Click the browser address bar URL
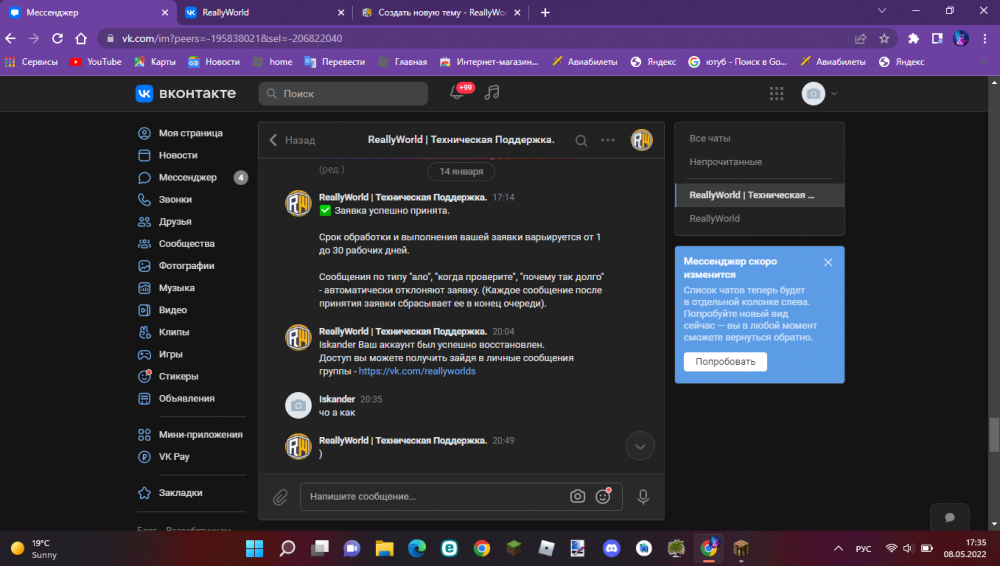The height and width of the screenshot is (566, 1000). (x=232, y=38)
